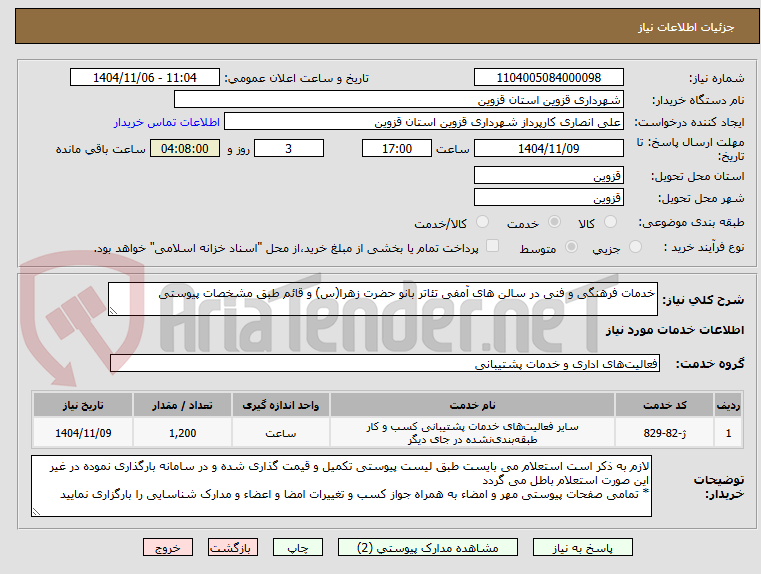Click the شهر محل تحویل field
761x574 pixels.
[x=548, y=197]
